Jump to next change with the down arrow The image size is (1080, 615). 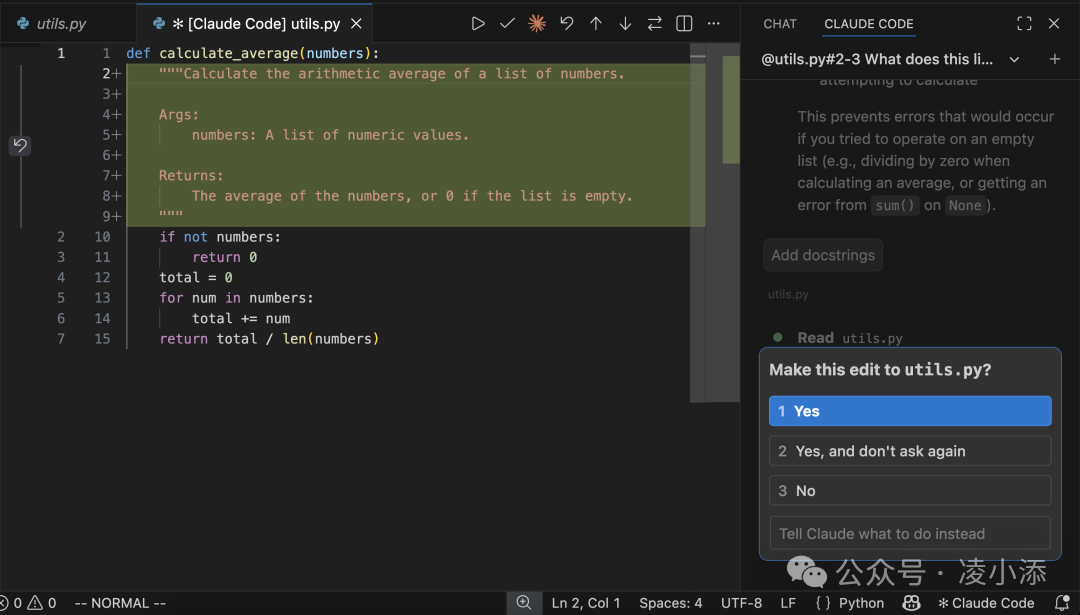(626, 23)
